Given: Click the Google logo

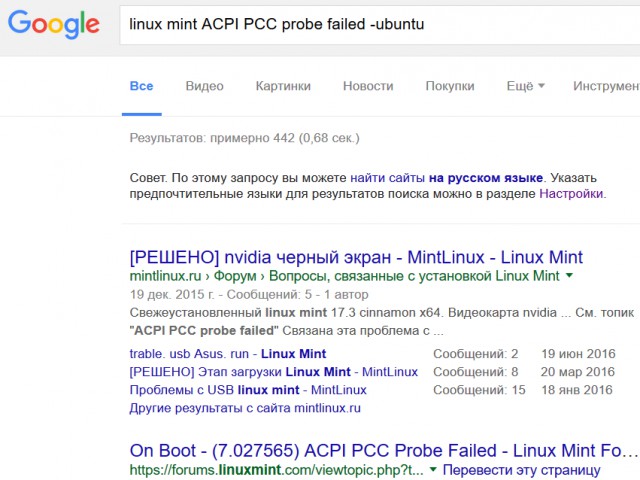Looking at the screenshot, I should [53, 24].
